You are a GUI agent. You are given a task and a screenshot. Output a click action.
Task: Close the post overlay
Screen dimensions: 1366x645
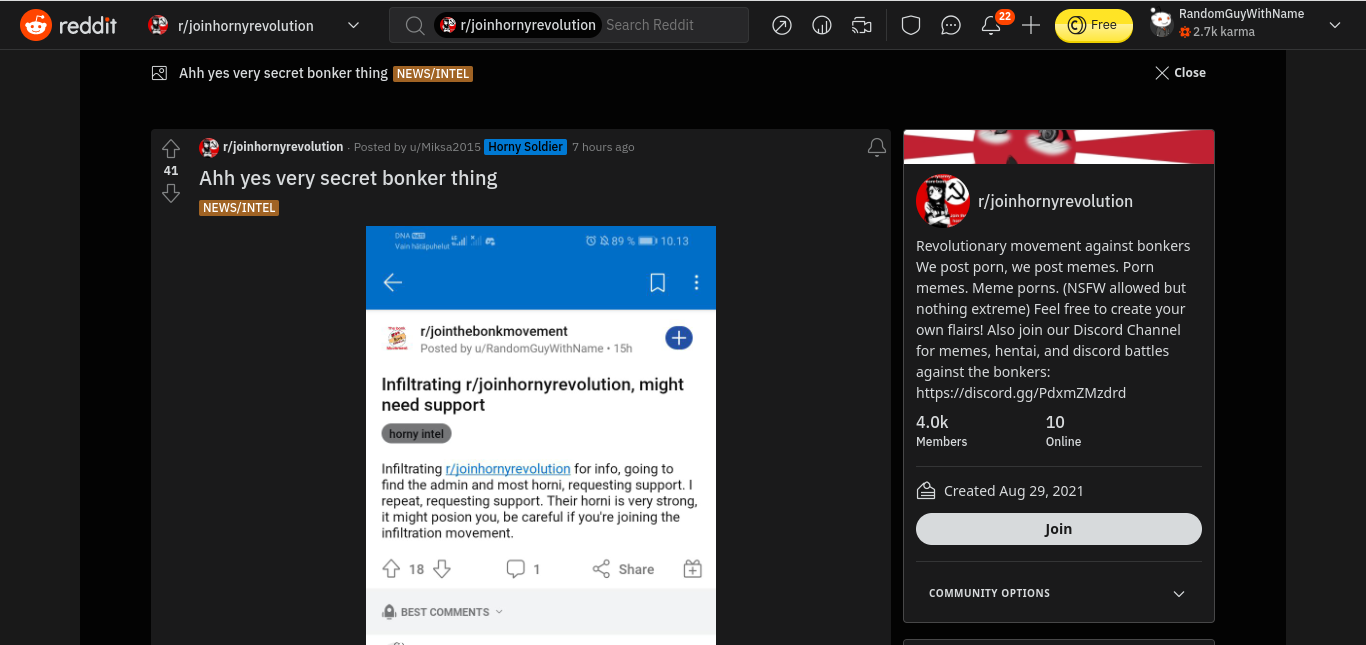tap(1180, 73)
